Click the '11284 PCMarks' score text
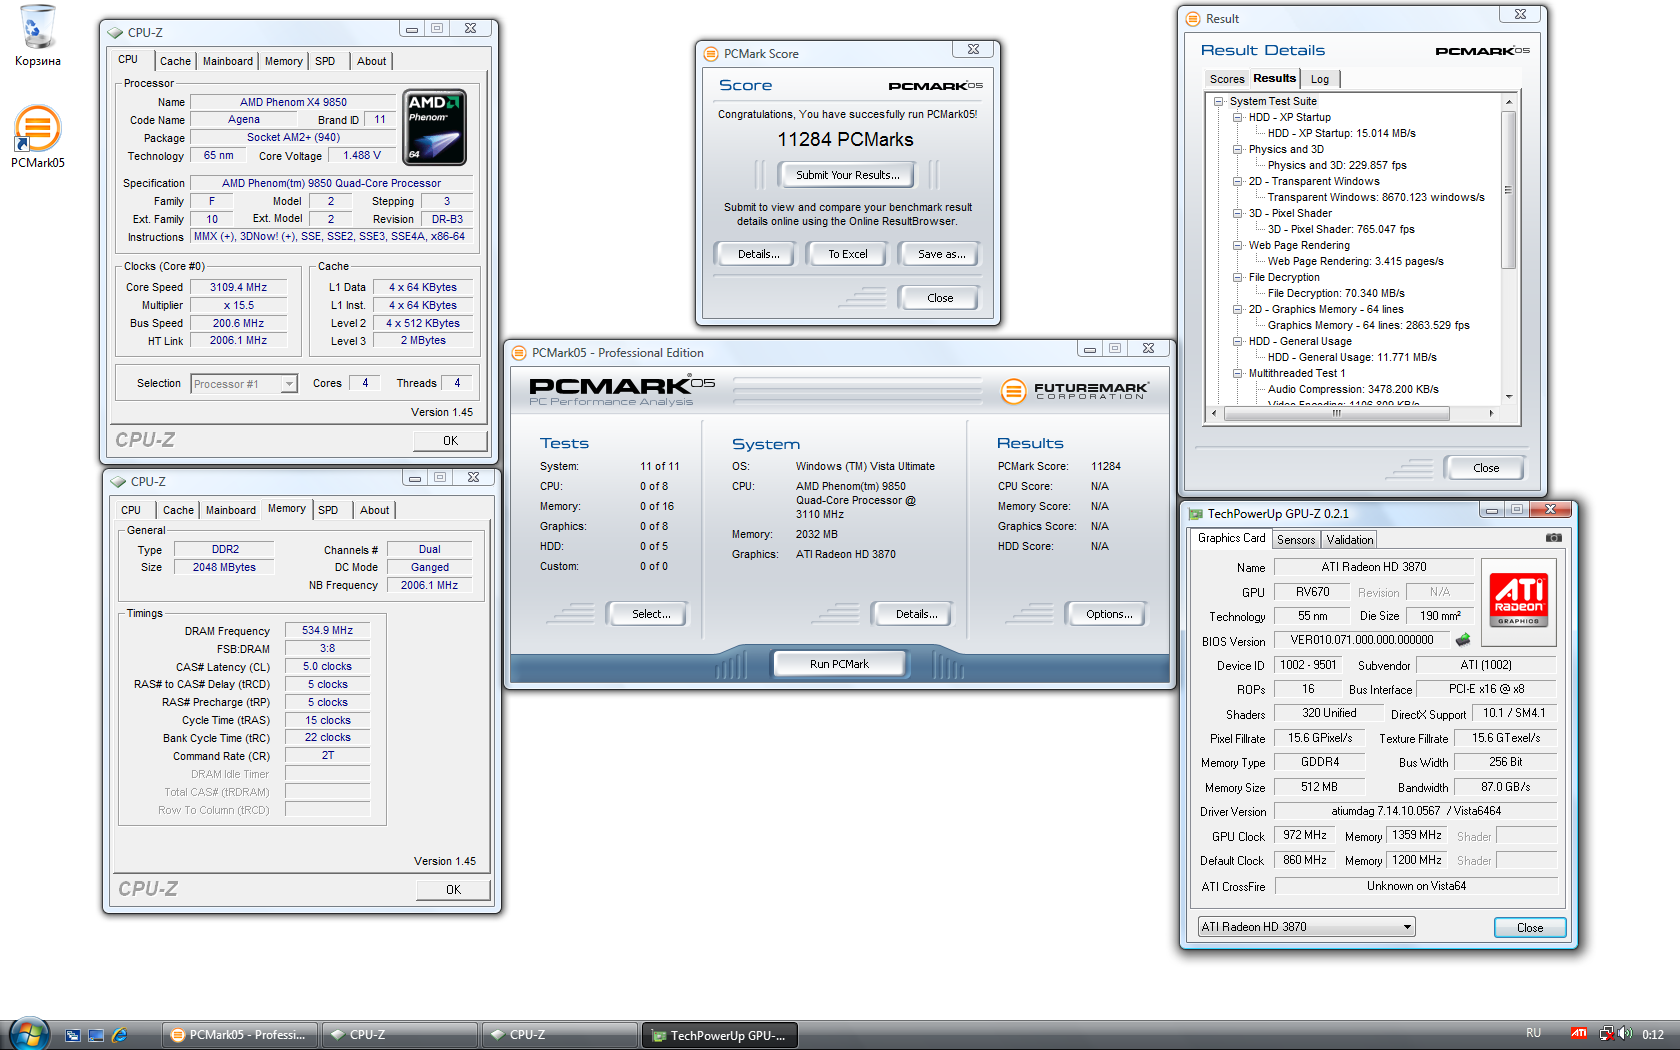This screenshot has width=1680, height=1050. (x=846, y=140)
